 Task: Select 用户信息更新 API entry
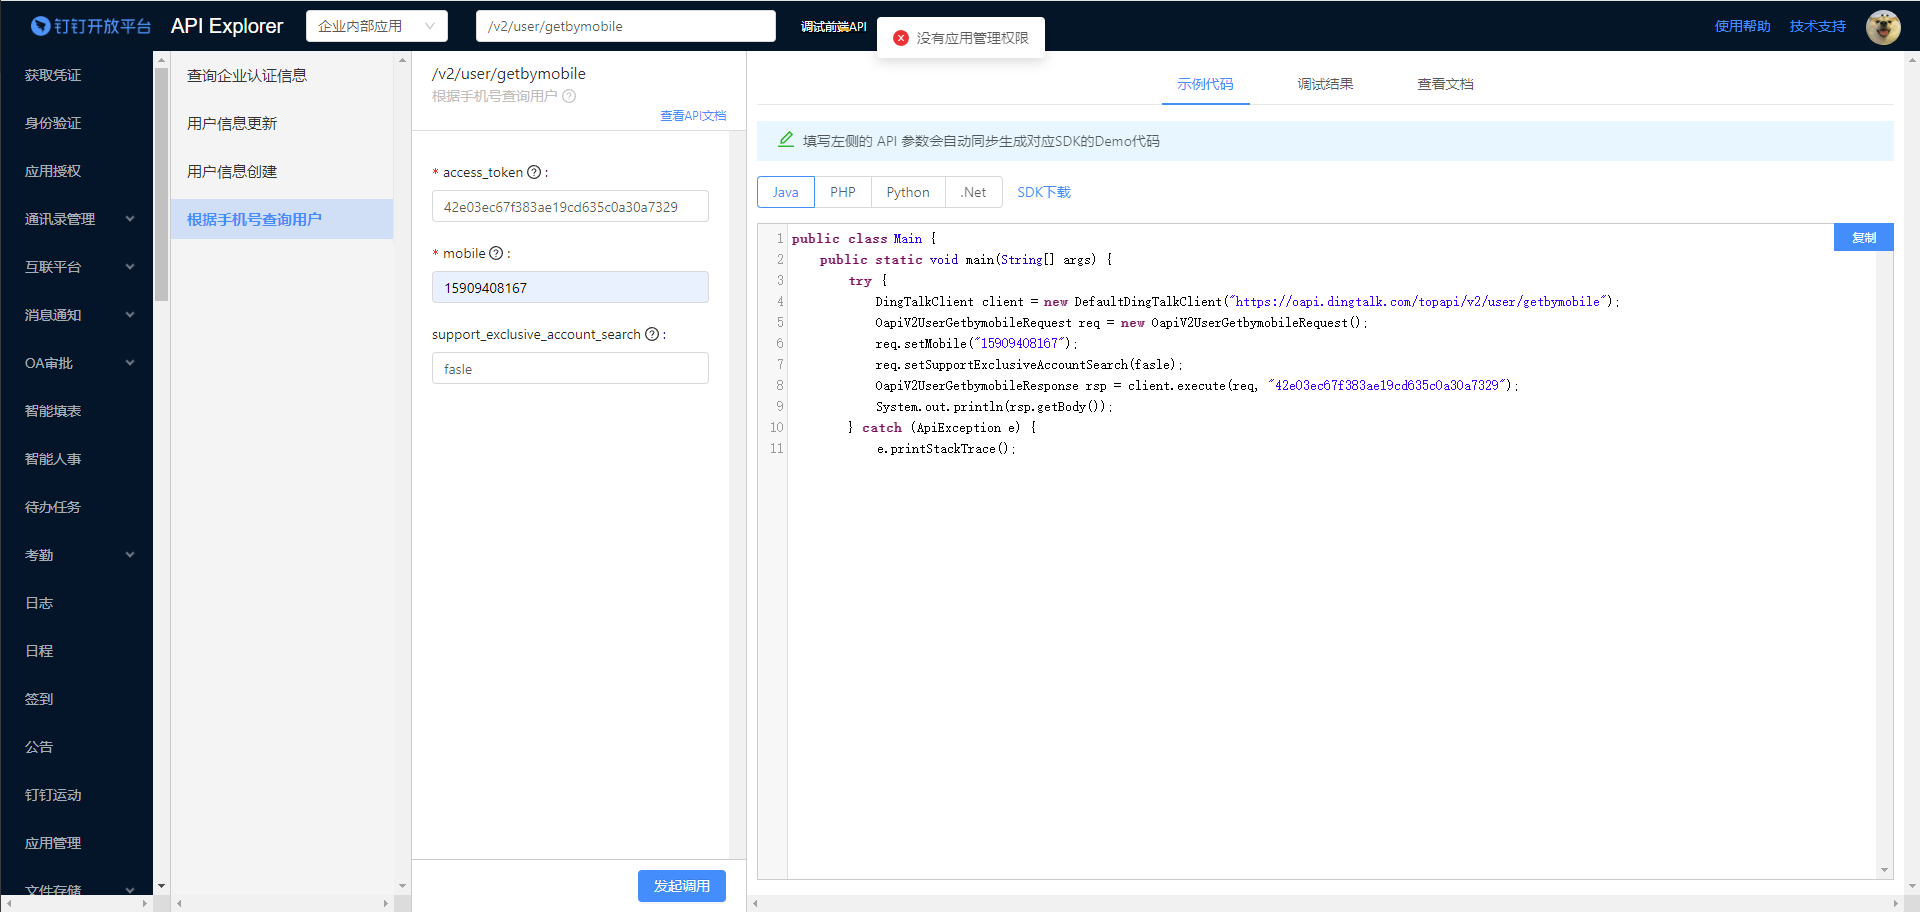click(x=282, y=123)
